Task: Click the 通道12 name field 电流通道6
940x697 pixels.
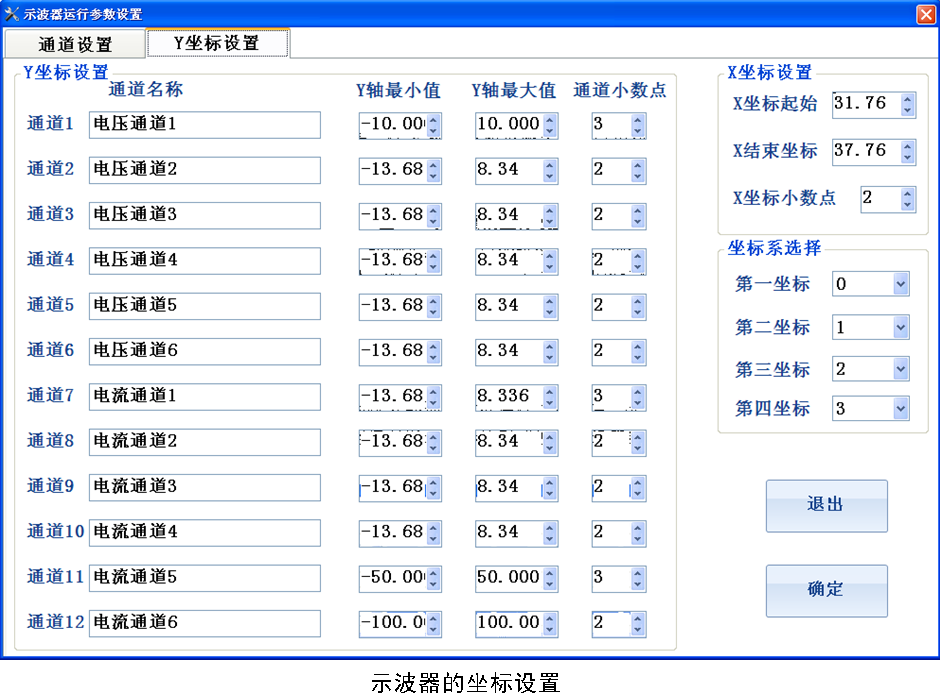Action: pyautogui.click(x=204, y=623)
